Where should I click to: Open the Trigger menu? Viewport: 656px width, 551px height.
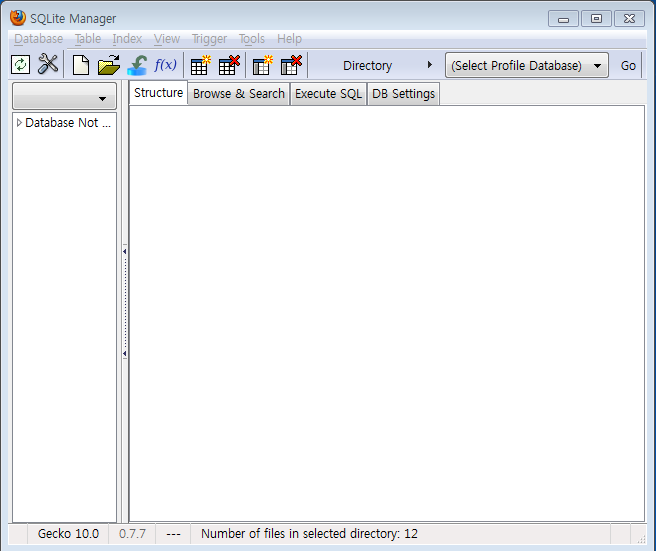pyautogui.click(x=209, y=39)
